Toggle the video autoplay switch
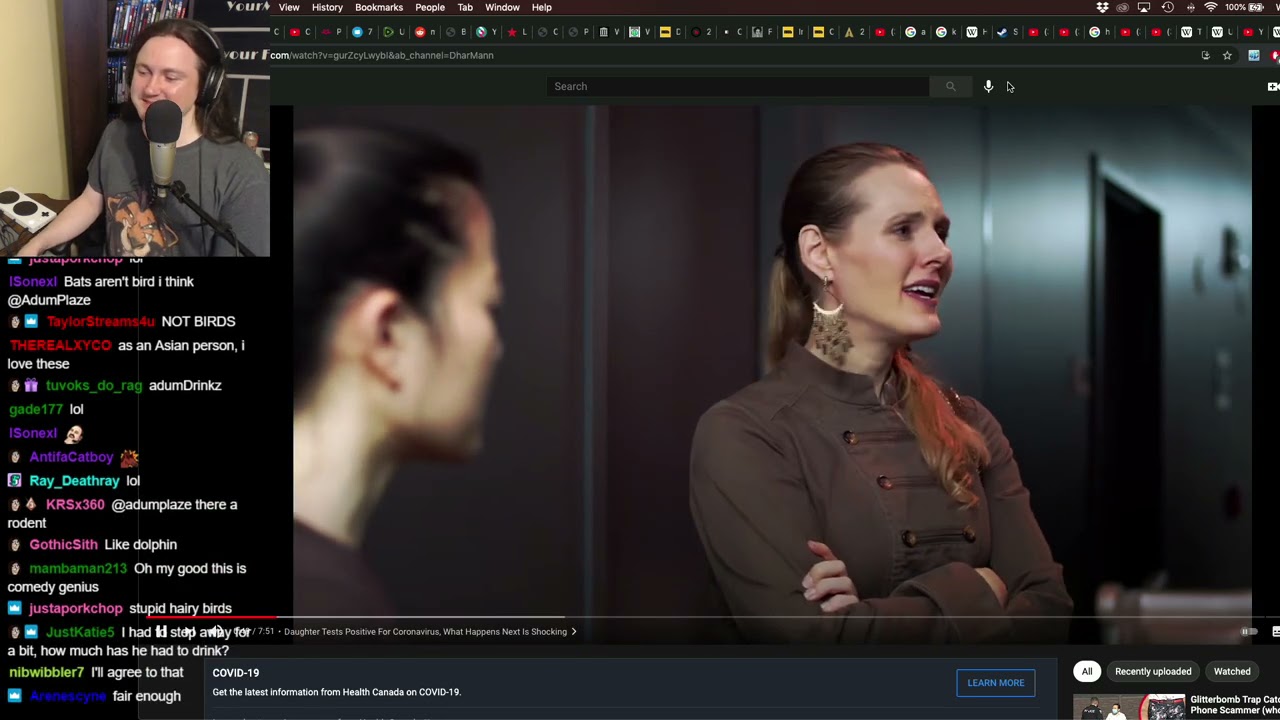 point(1249,631)
